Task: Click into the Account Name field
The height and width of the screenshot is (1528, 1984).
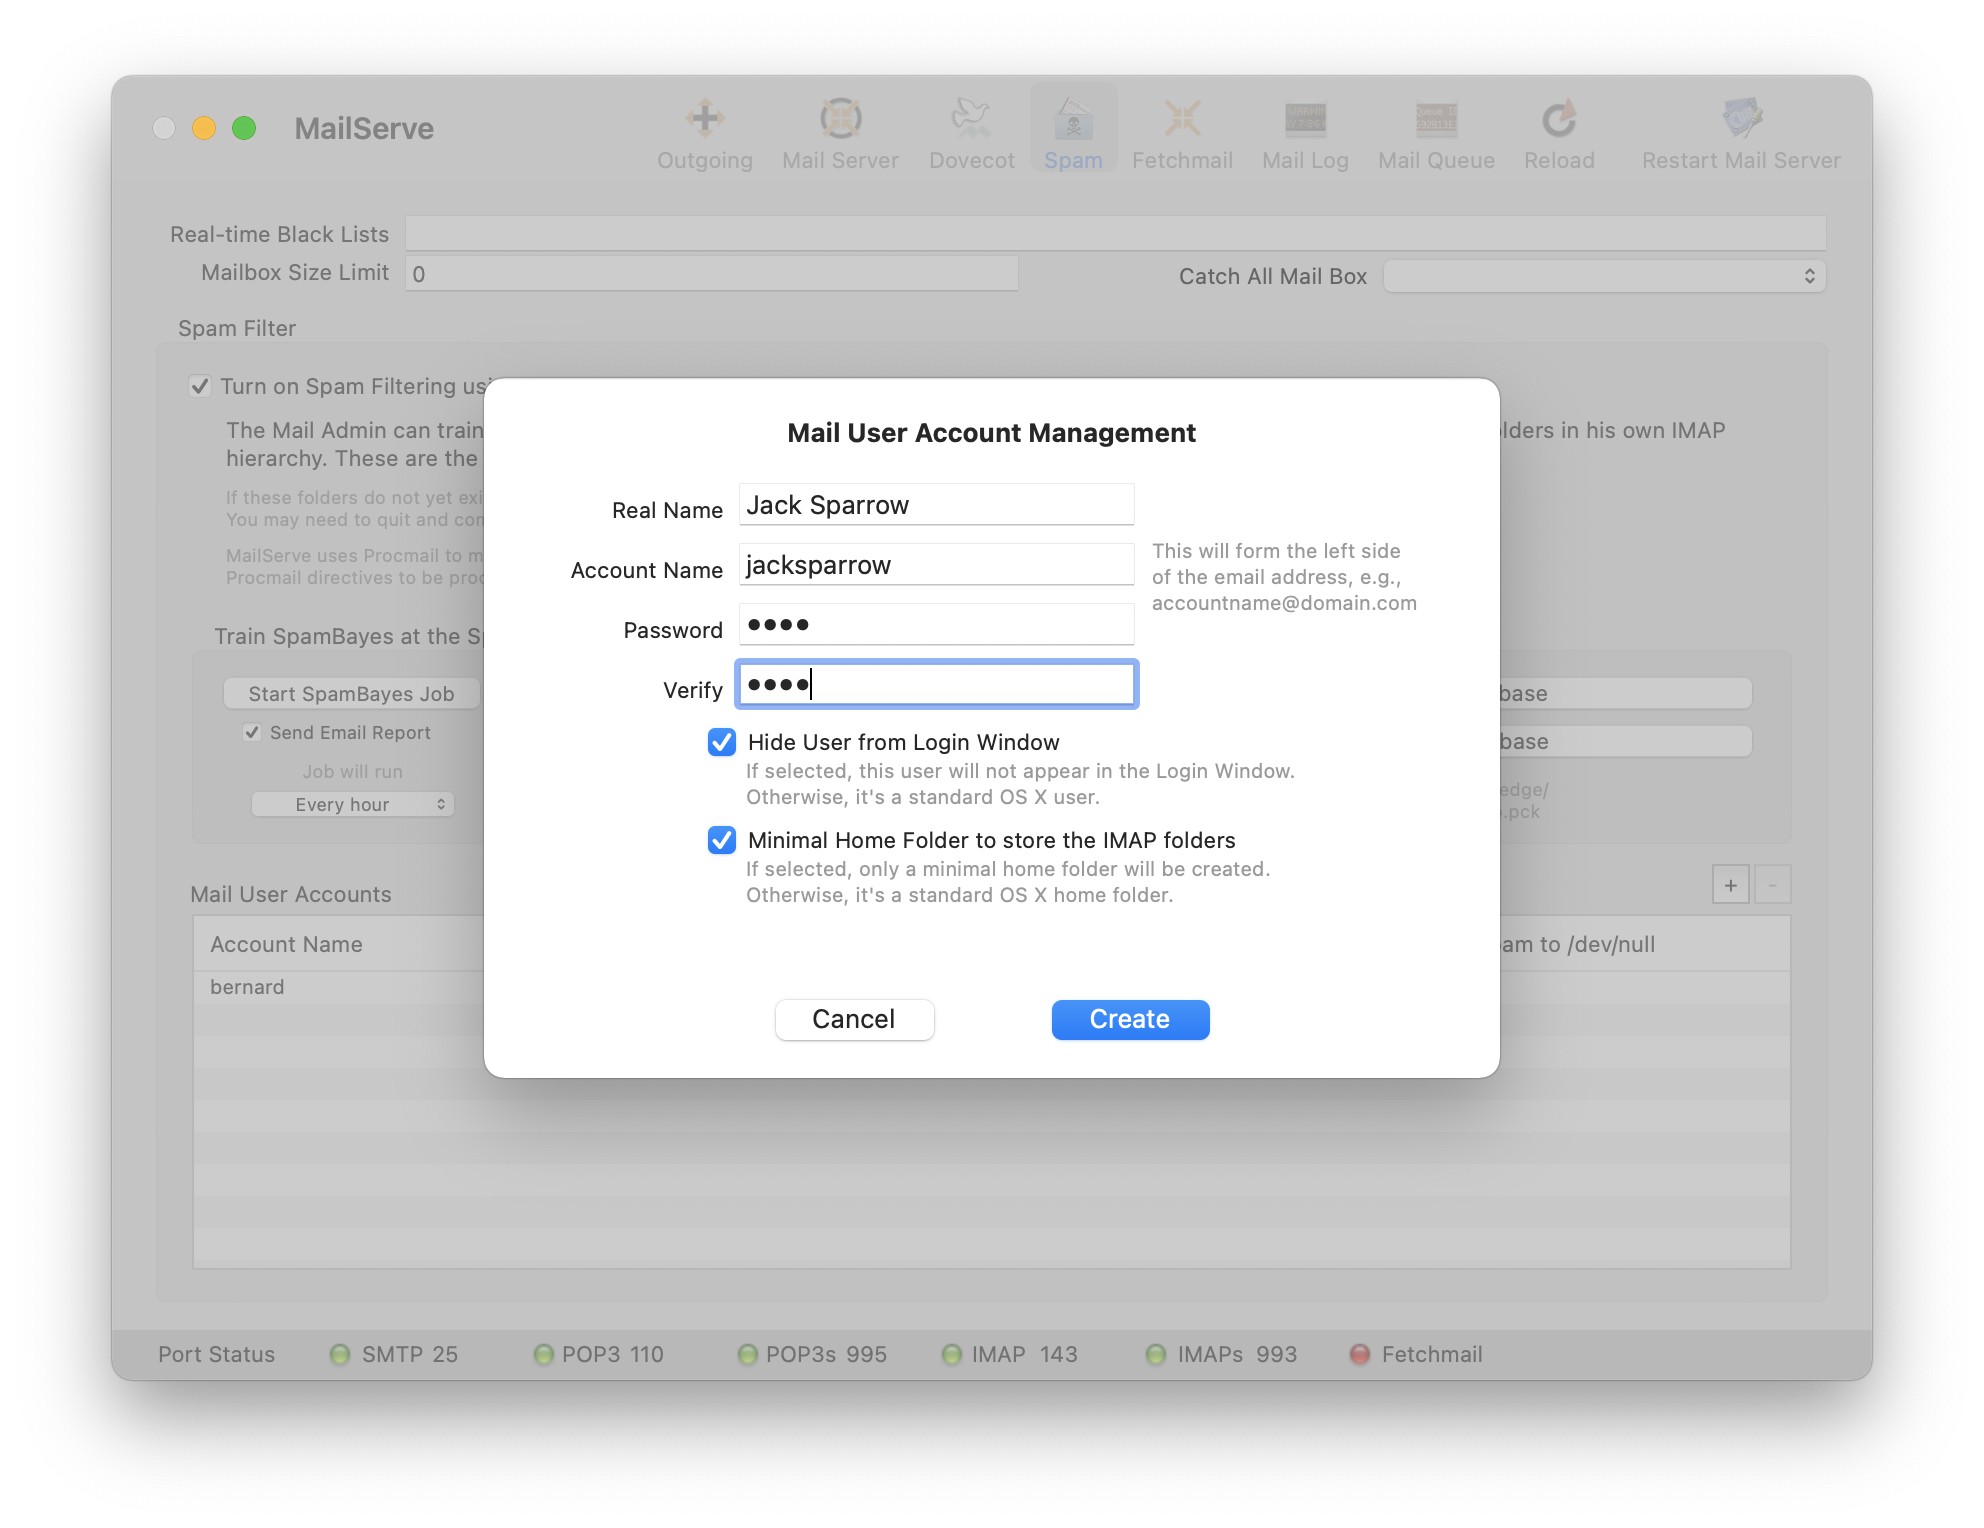Action: tap(936, 565)
